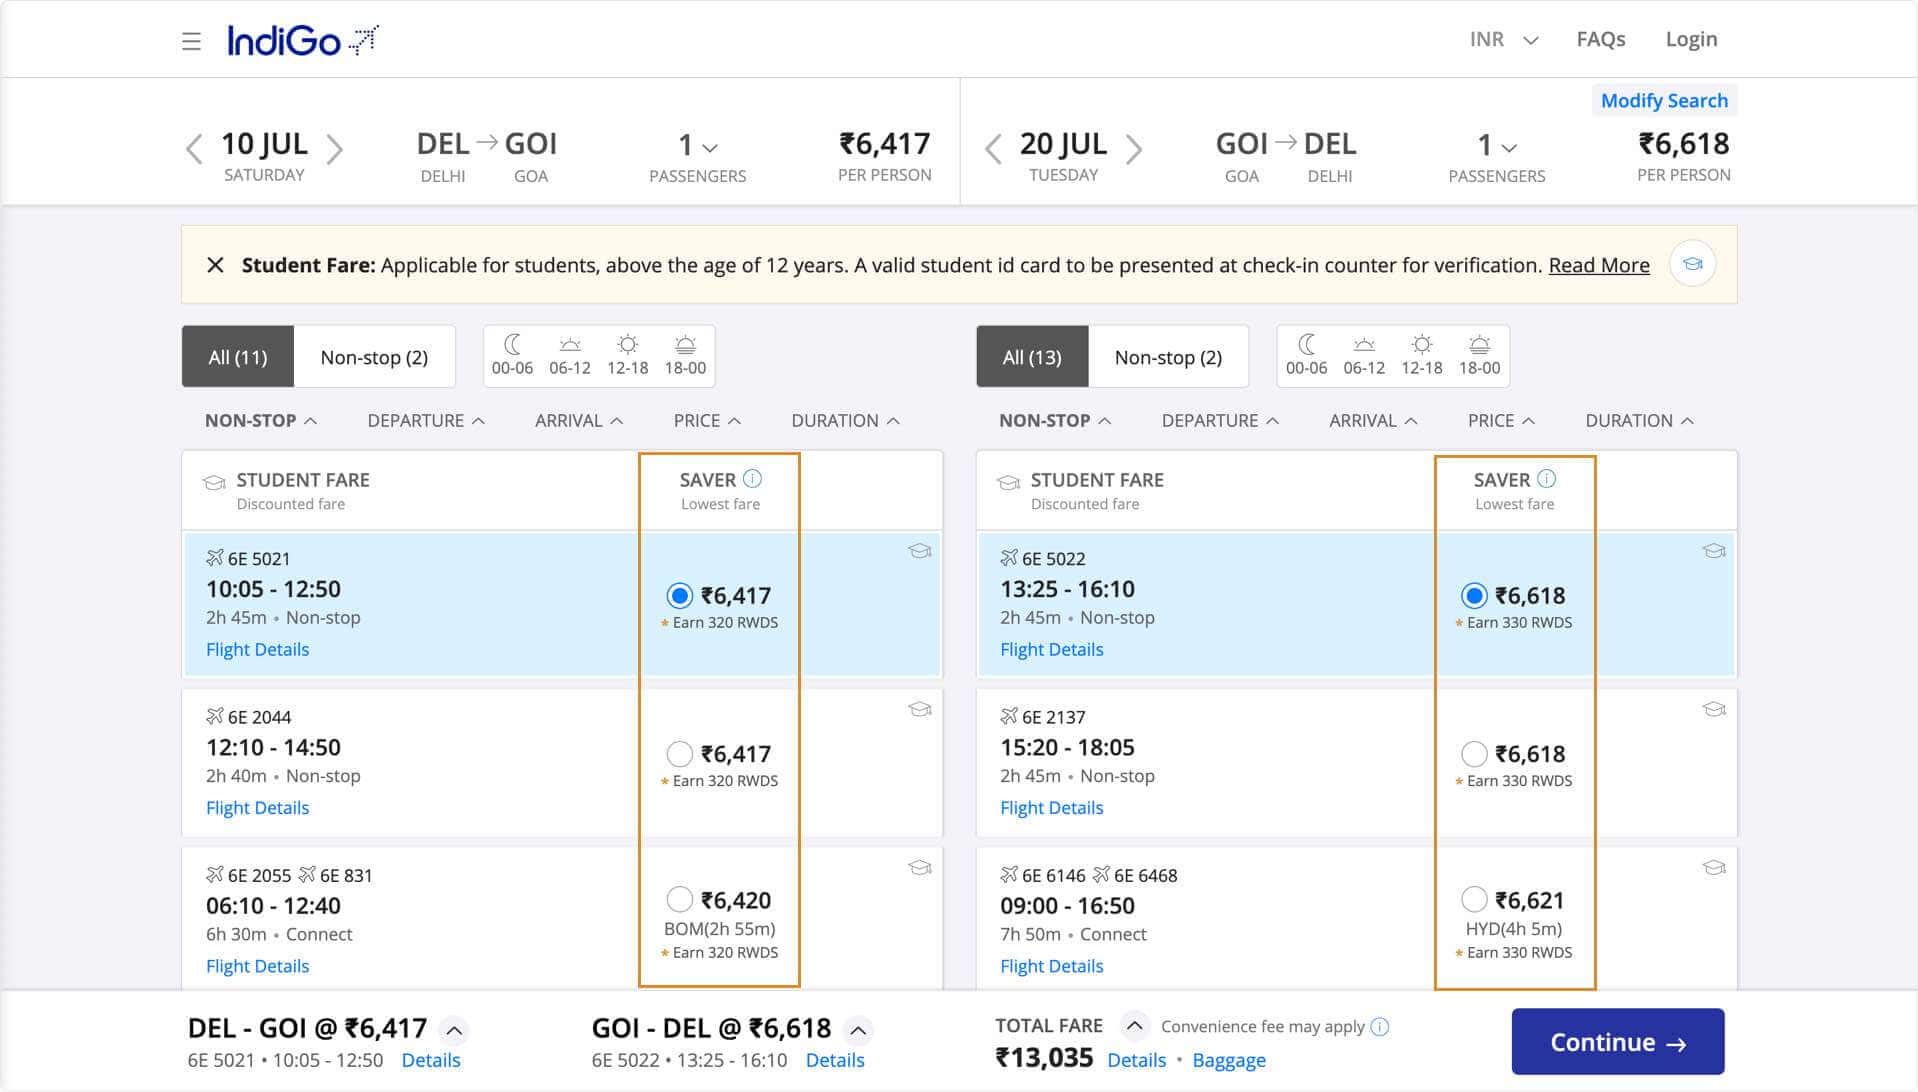Select the All (13) tab for return flights
The width and height of the screenshot is (1918, 1092).
(x=1031, y=356)
